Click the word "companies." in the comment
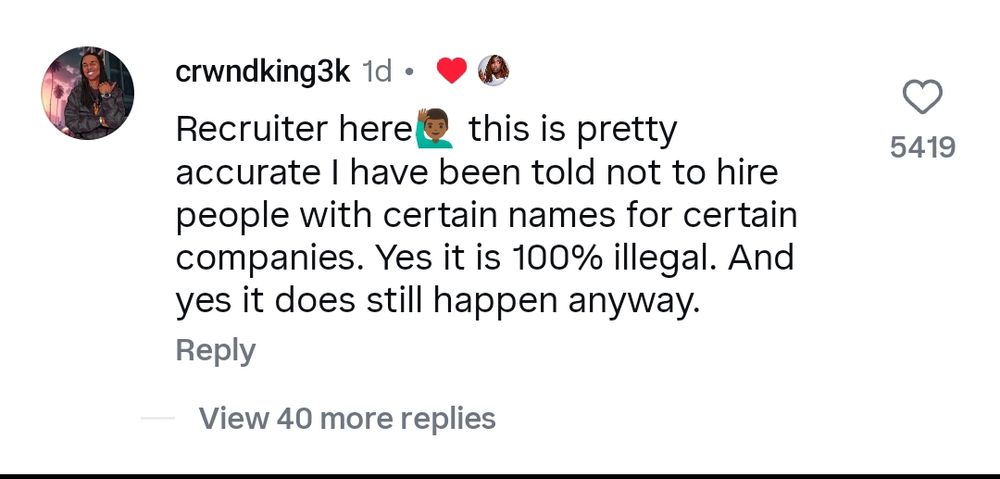Screen dimensions: 1000x479 pos(270,258)
